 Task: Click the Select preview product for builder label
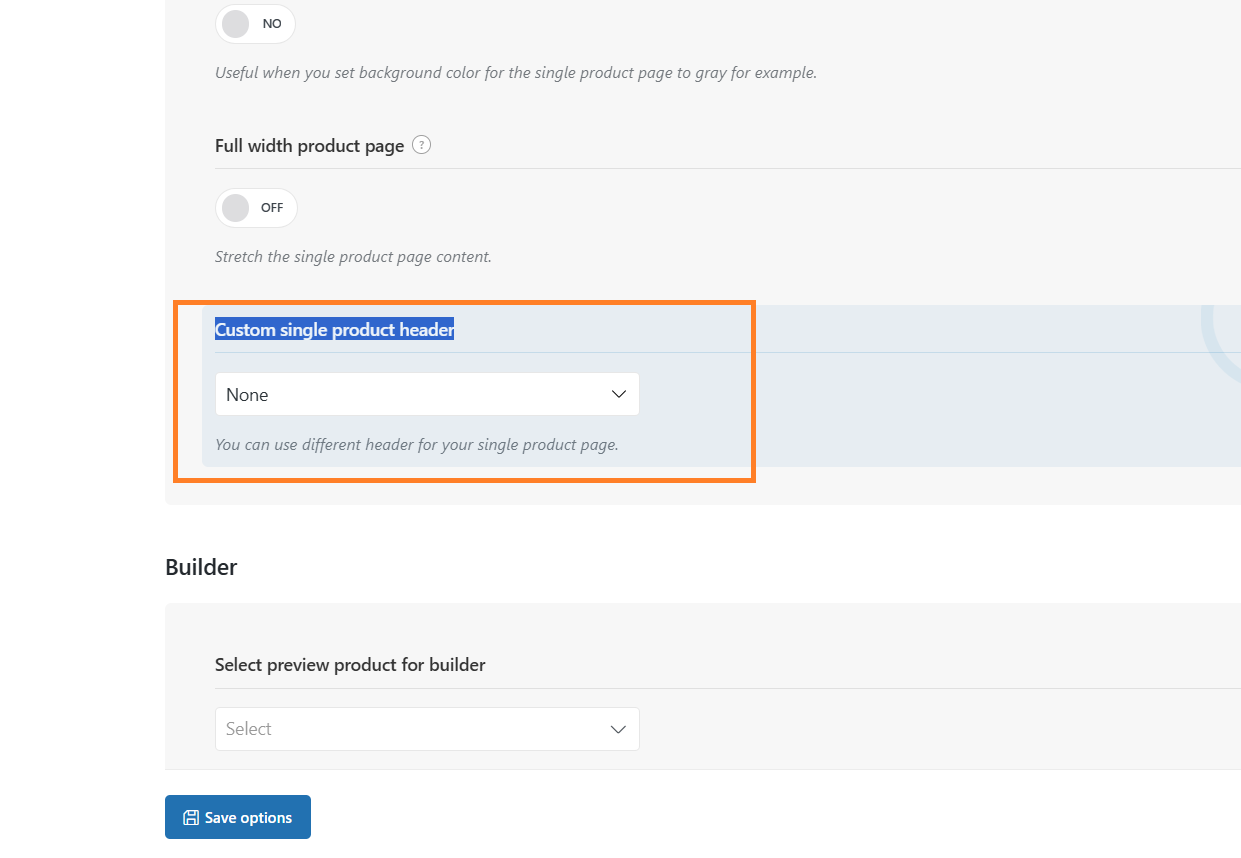tap(350, 665)
